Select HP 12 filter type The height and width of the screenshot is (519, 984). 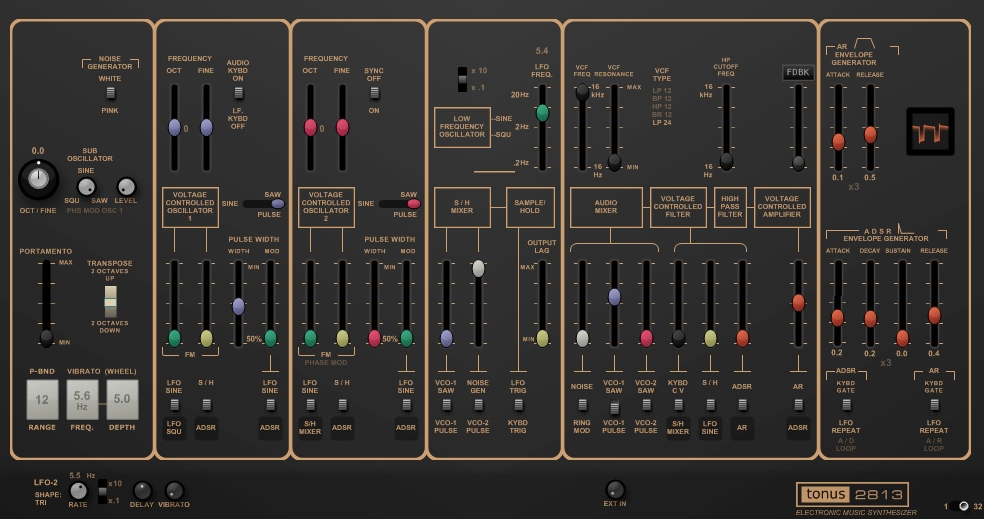click(x=662, y=106)
